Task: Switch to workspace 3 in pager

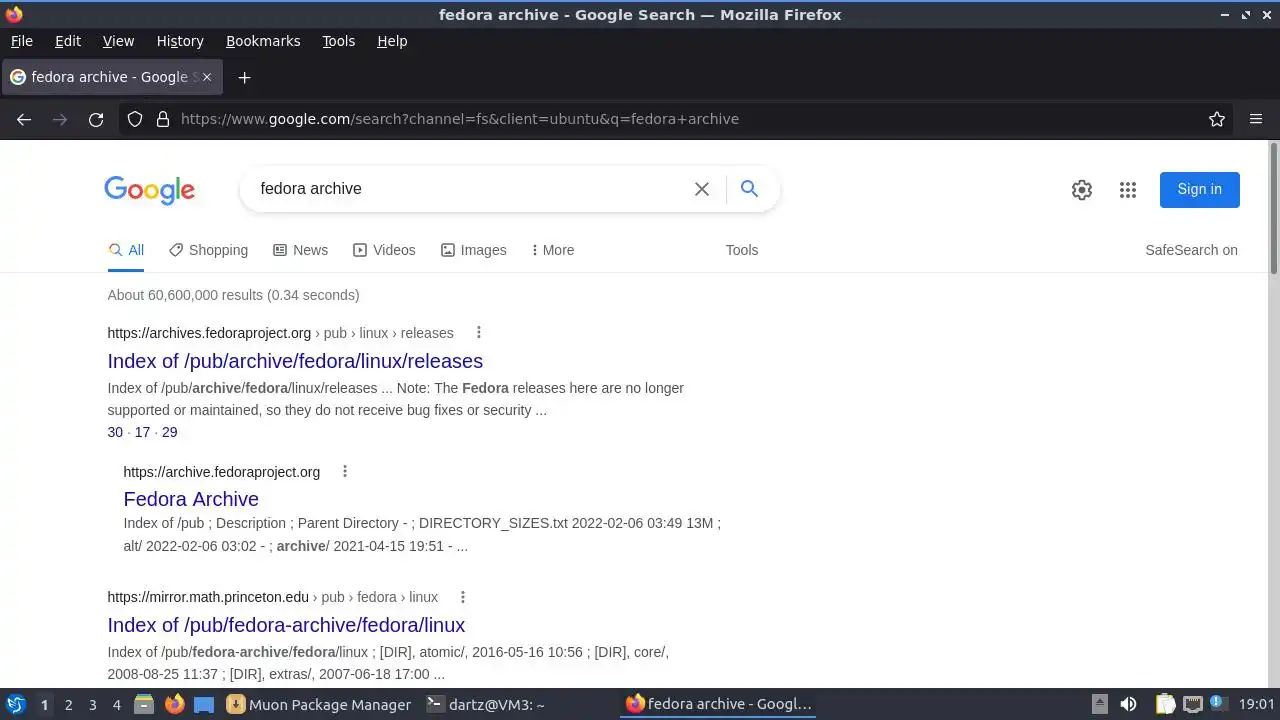Action: coord(92,704)
